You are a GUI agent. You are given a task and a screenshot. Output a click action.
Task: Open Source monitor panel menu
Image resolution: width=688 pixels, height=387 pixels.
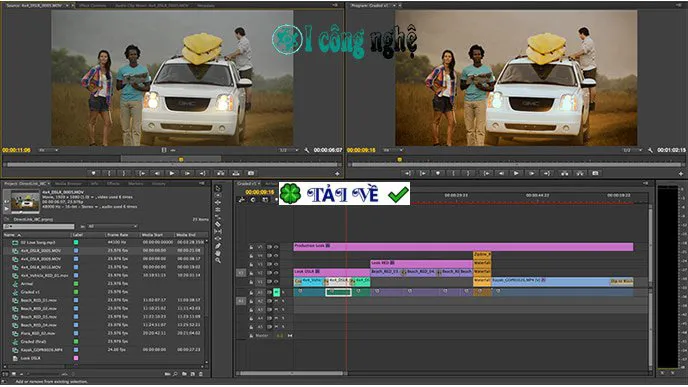pos(335,5)
